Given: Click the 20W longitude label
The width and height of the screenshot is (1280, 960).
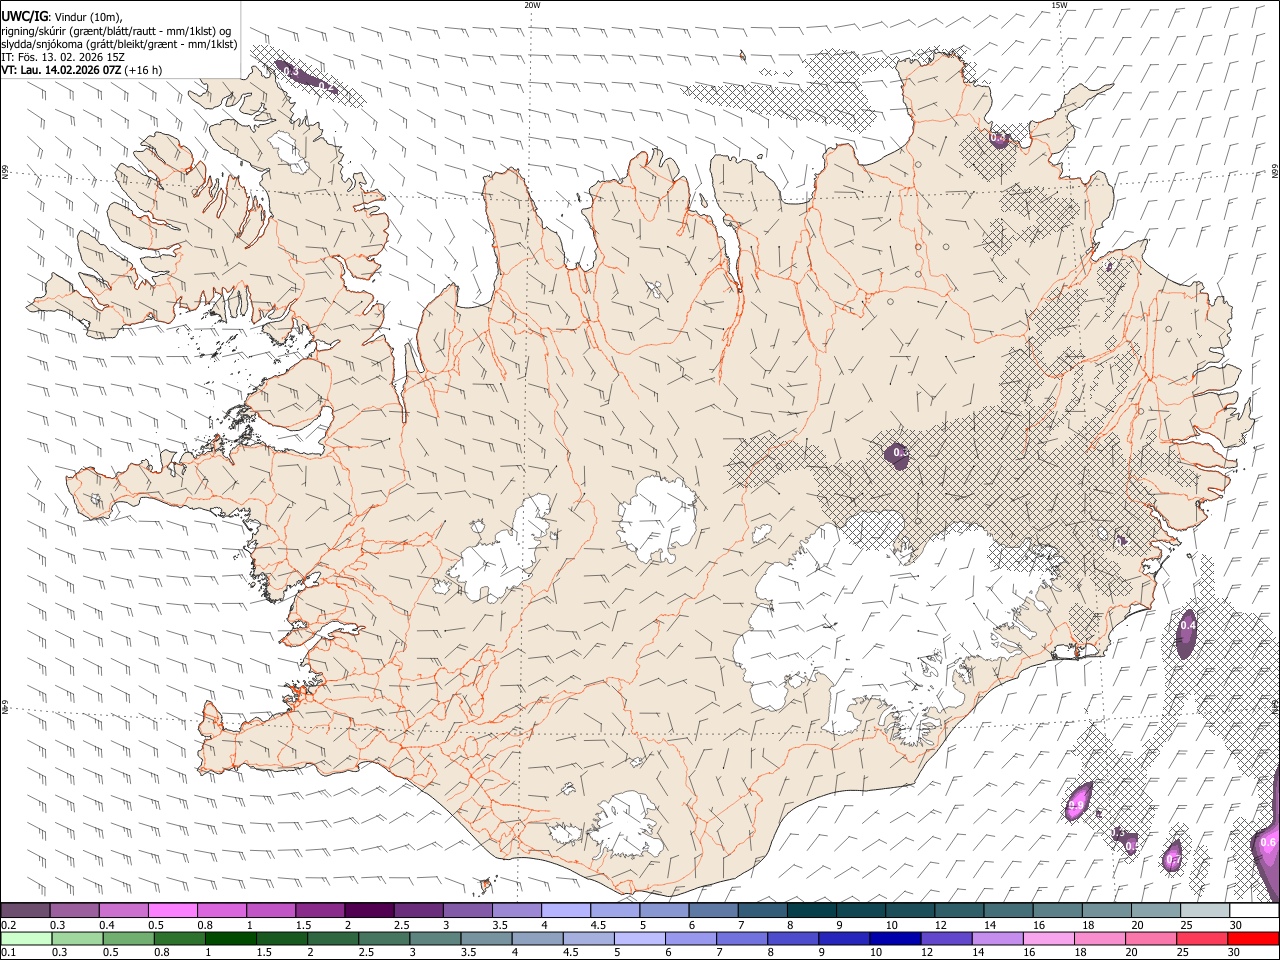Looking at the screenshot, I should (x=532, y=5).
